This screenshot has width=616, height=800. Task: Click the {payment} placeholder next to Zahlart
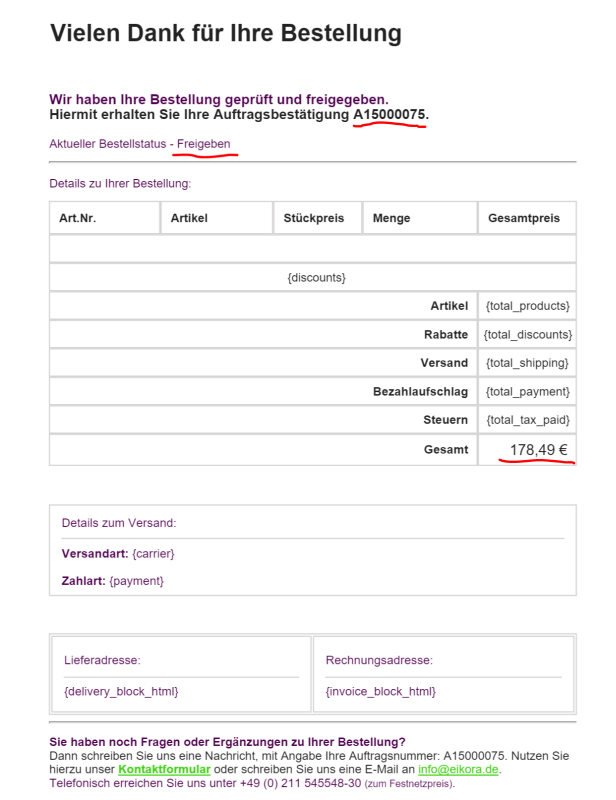tap(136, 581)
